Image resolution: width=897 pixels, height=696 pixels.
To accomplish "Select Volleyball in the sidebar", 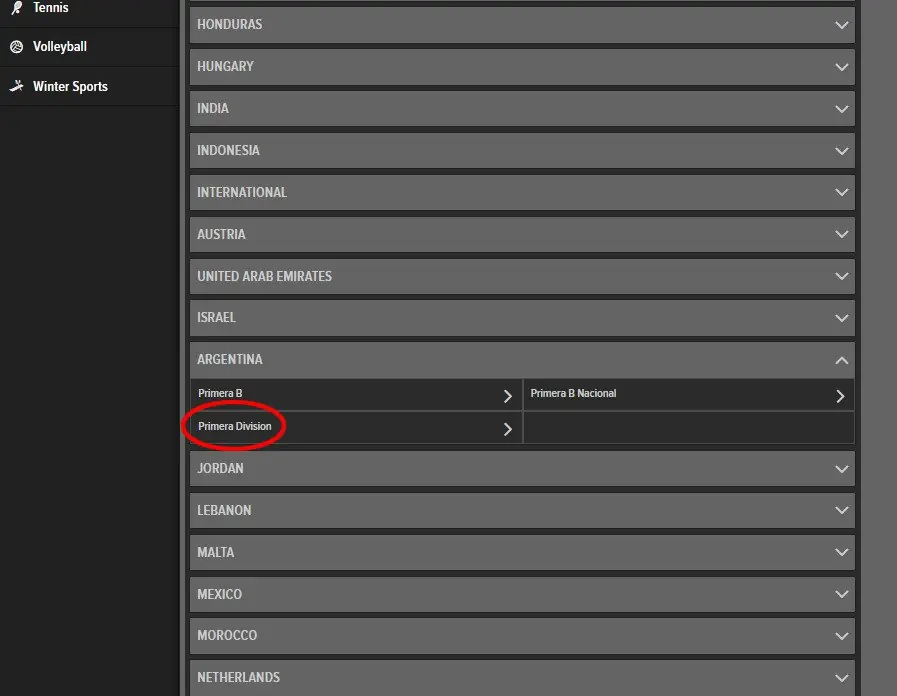I will point(59,47).
